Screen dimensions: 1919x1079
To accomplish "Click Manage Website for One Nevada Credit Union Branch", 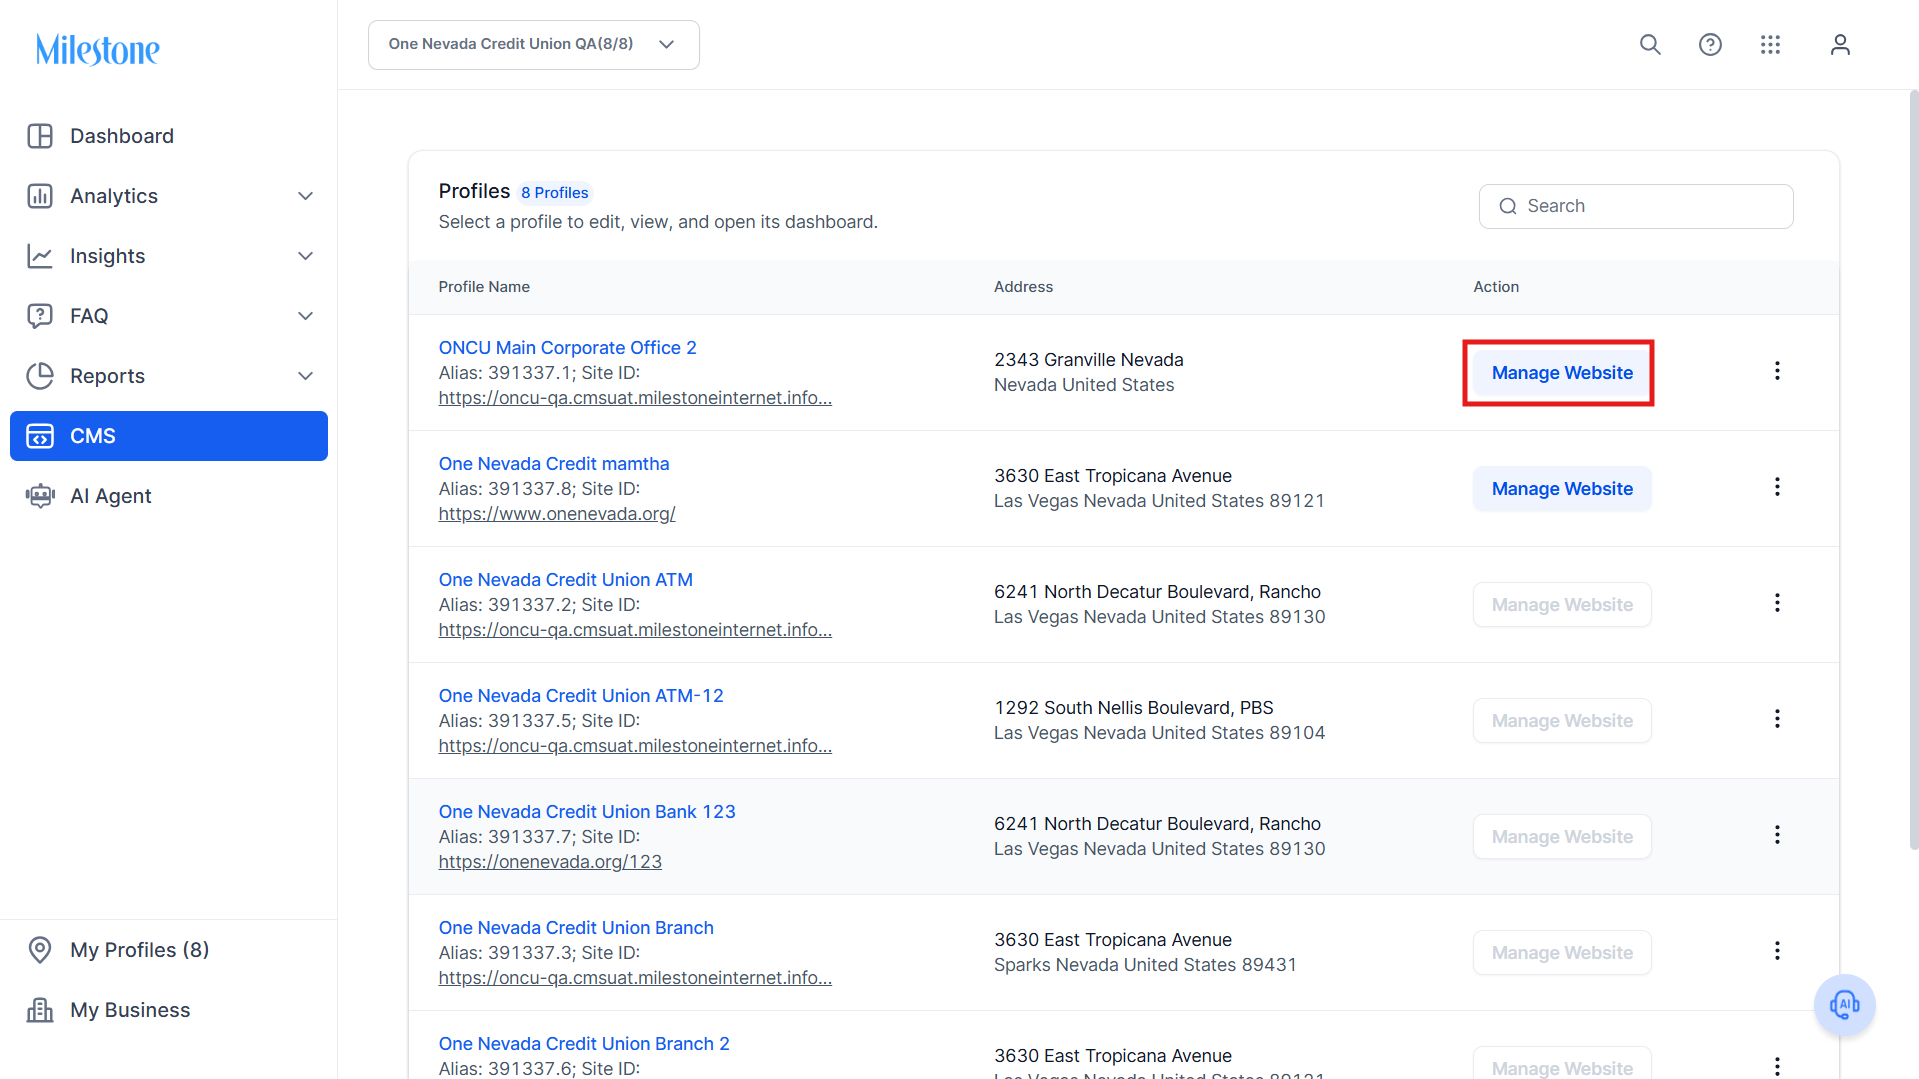I will (x=1562, y=953).
